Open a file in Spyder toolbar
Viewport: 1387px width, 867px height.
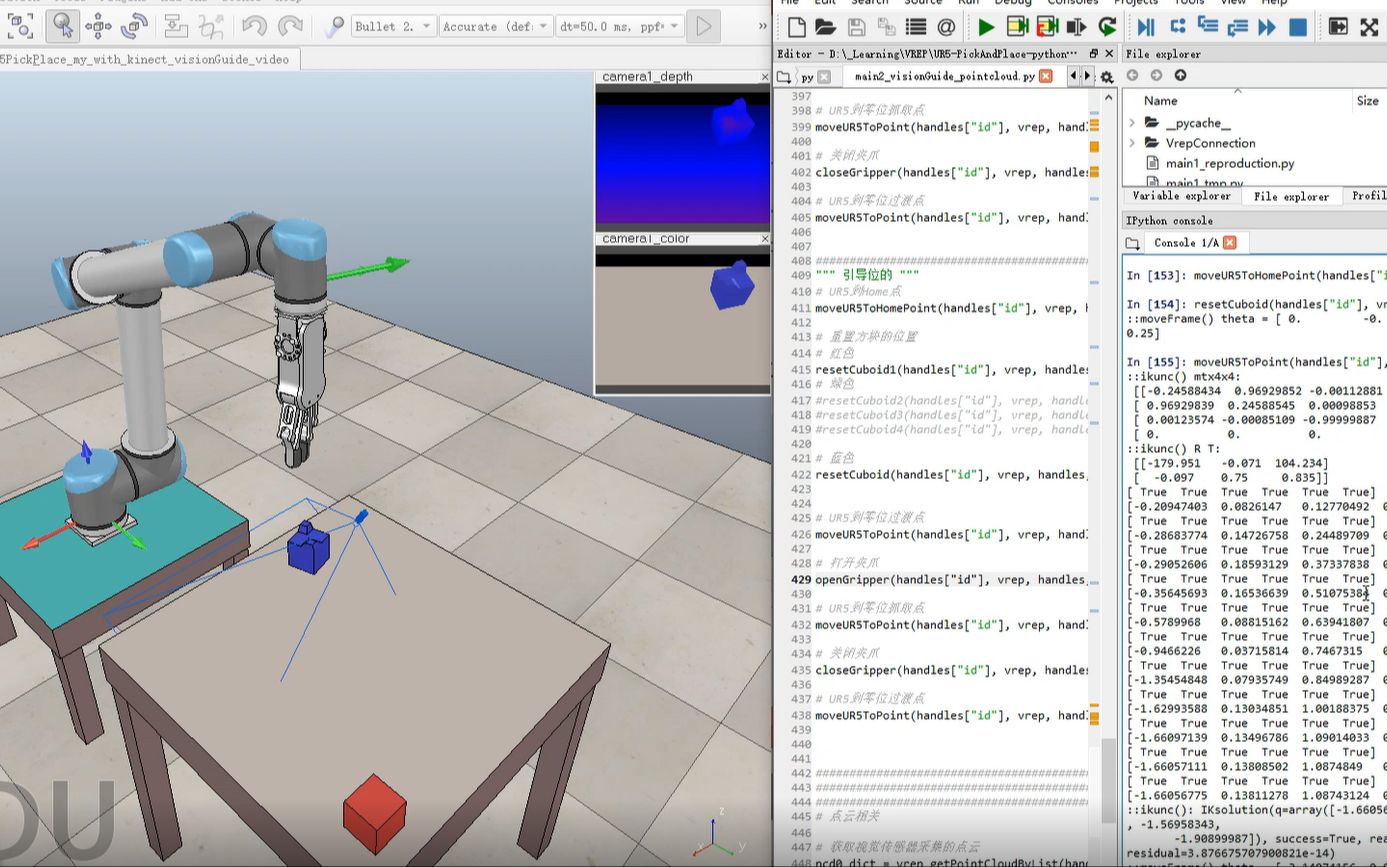click(x=825, y=27)
